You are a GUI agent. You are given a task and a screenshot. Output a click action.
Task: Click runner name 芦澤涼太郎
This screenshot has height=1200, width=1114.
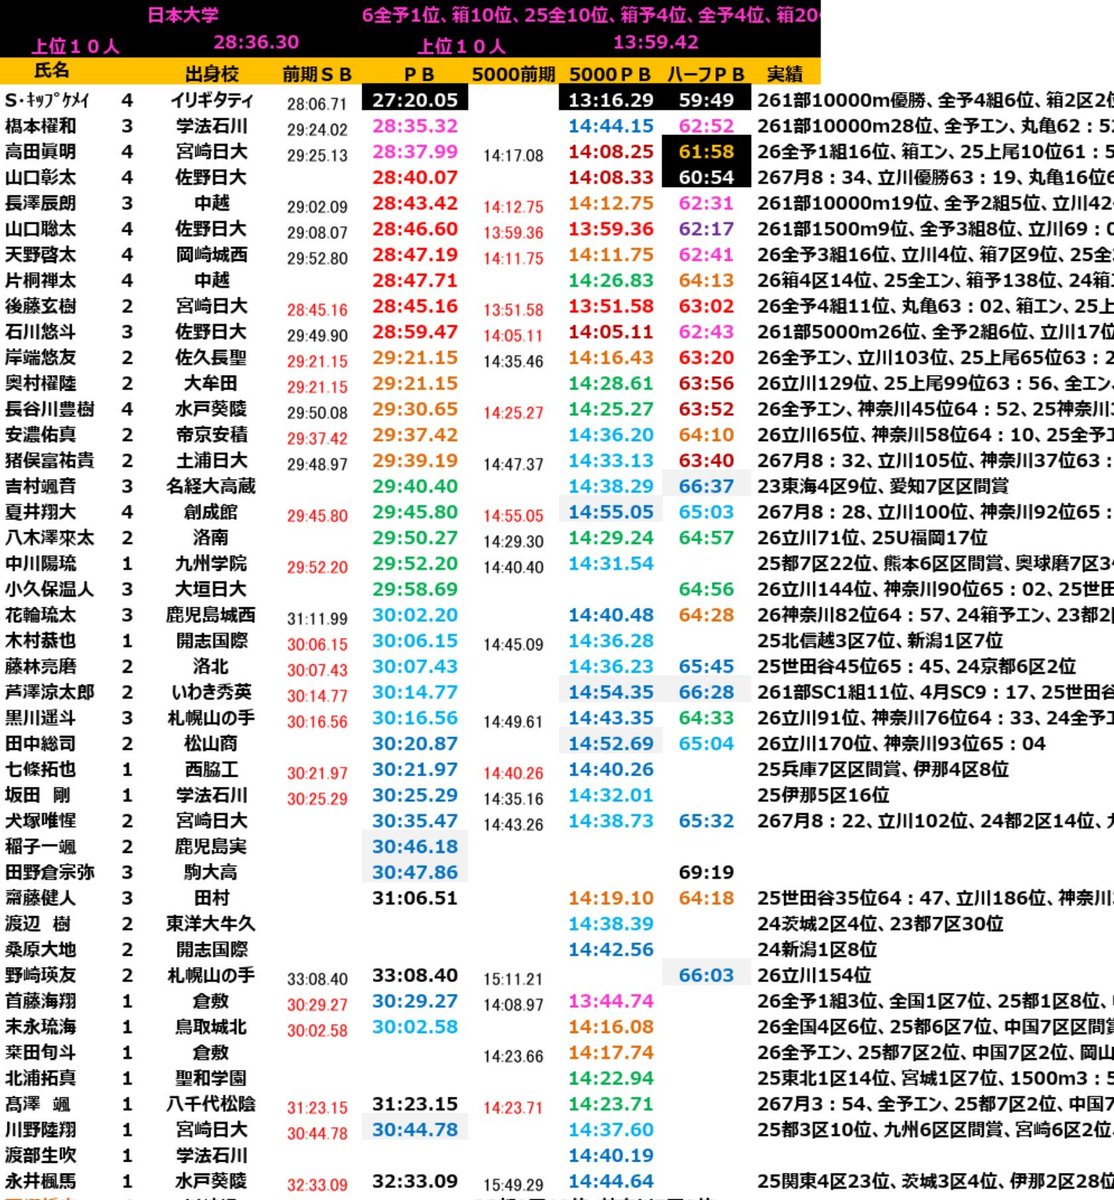tap(50, 692)
